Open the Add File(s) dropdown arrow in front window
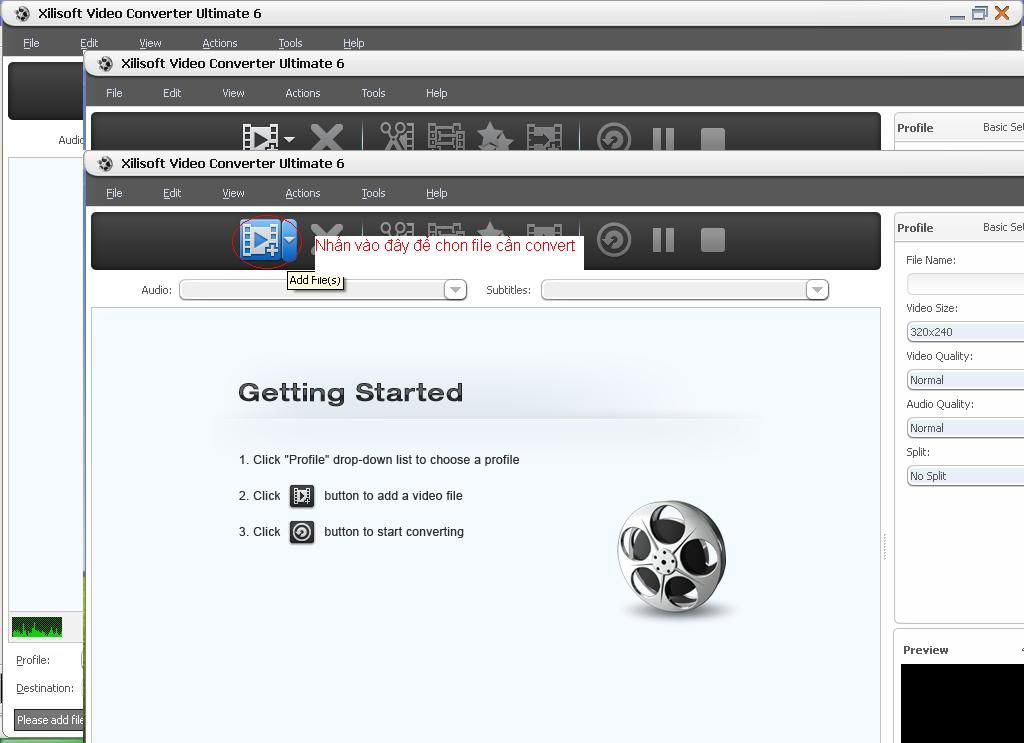The image size is (1024, 743). (x=290, y=240)
